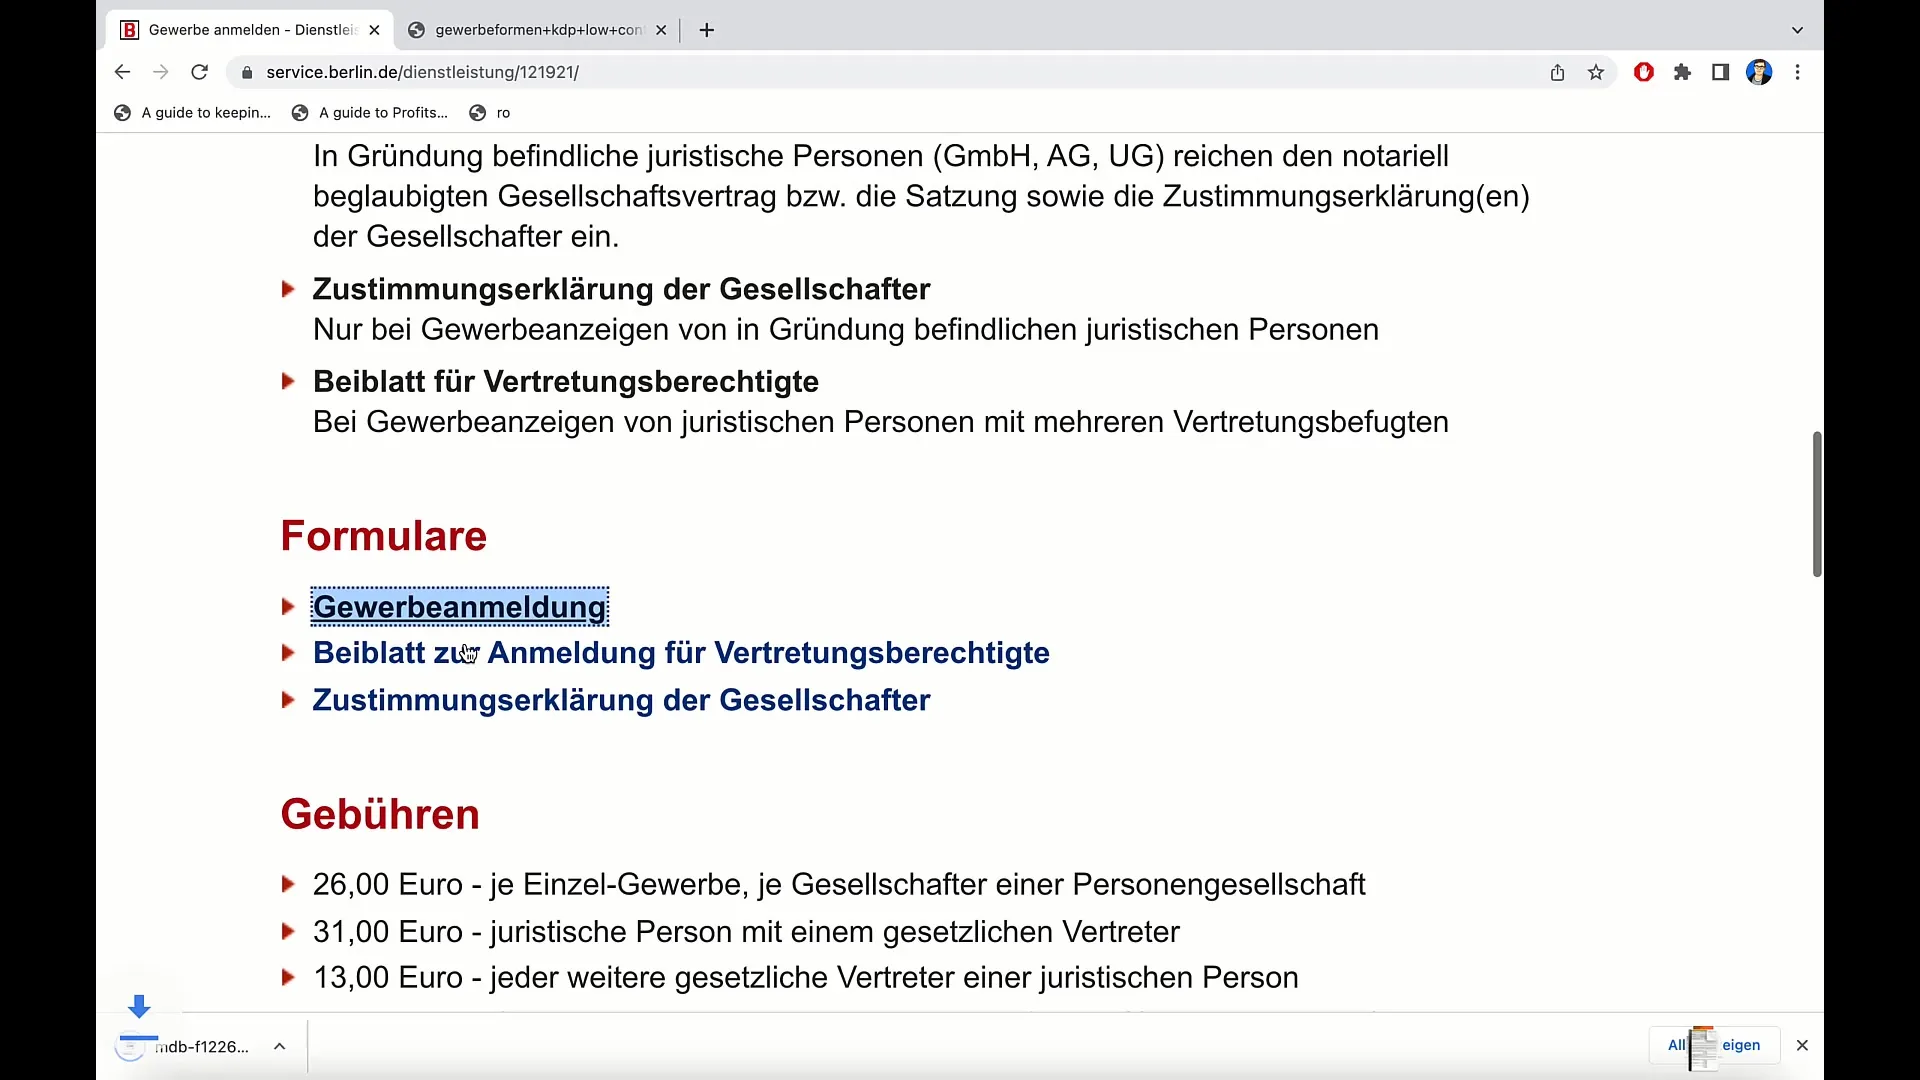Viewport: 1920px width, 1080px height.
Task: Click 'Bei Gewerbeanzeigen von juristischen Personen' line
Action: click(x=881, y=422)
